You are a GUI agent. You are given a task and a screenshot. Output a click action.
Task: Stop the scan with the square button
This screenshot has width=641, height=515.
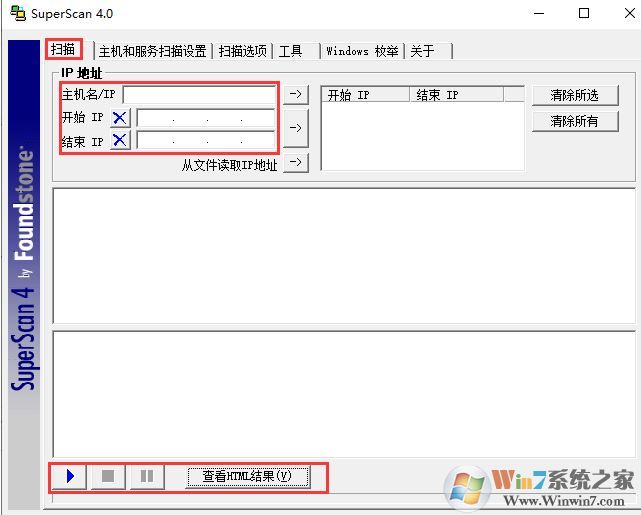pyautogui.click(x=108, y=476)
